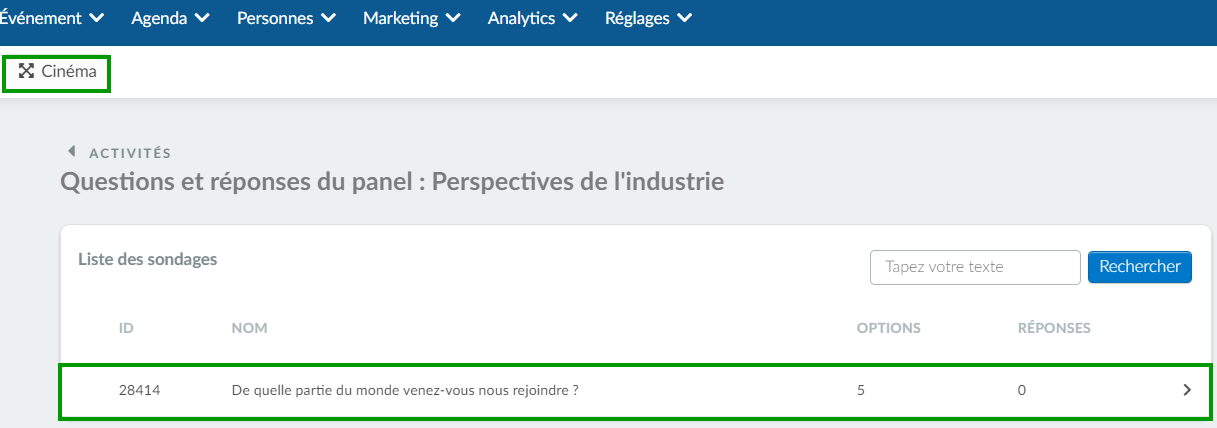Viewport: 1217px width, 428px height.
Task: Open the Réglages menu
Action: [x=649, y=18]
